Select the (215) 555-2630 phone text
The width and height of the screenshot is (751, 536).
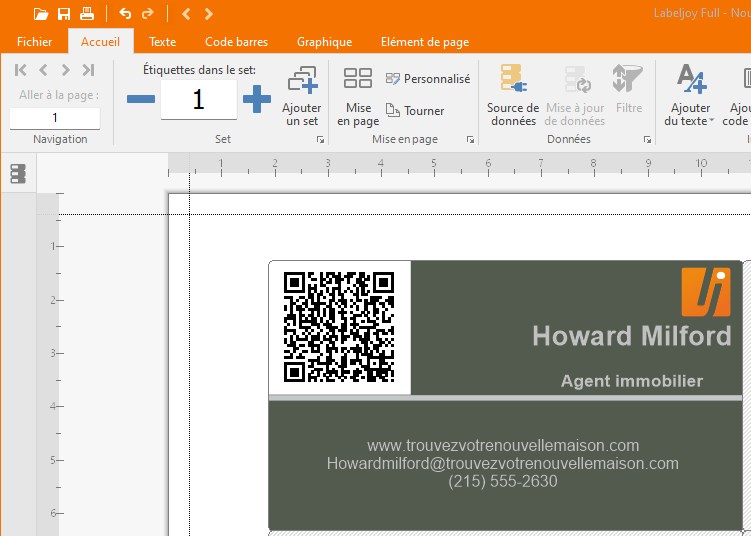coord(503,481)
